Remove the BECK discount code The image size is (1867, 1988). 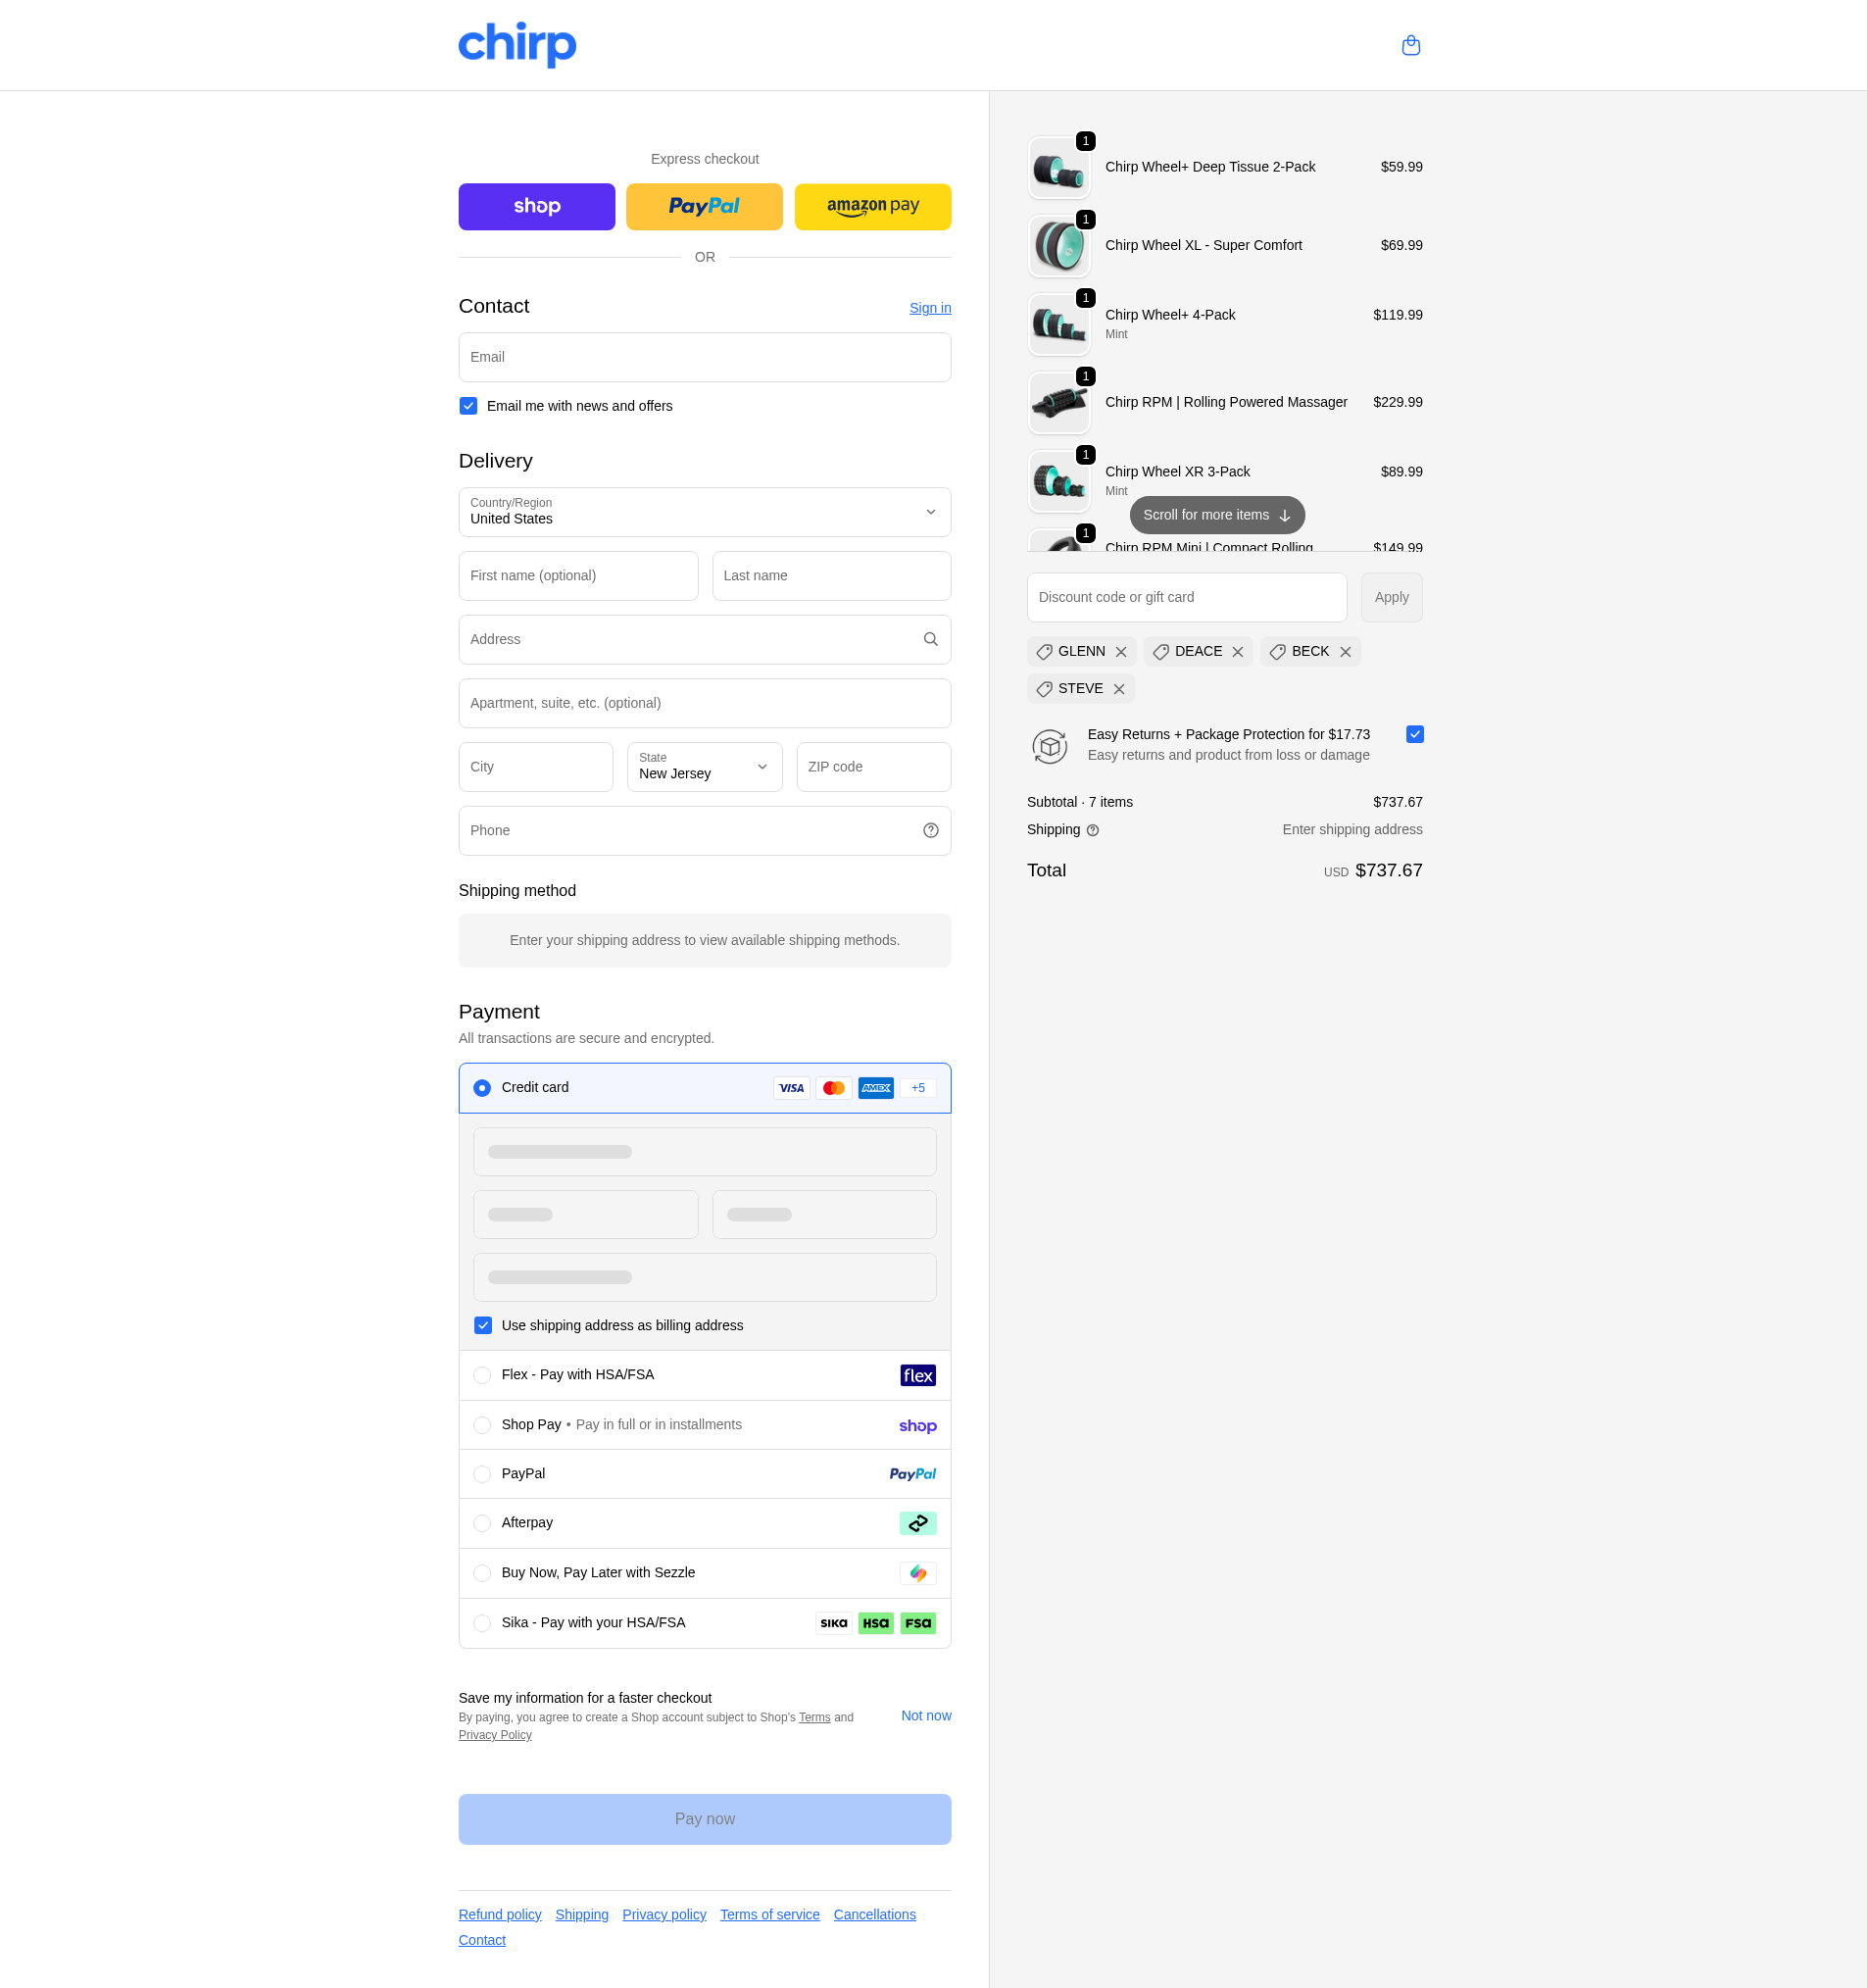click(x=1345, y=652)
